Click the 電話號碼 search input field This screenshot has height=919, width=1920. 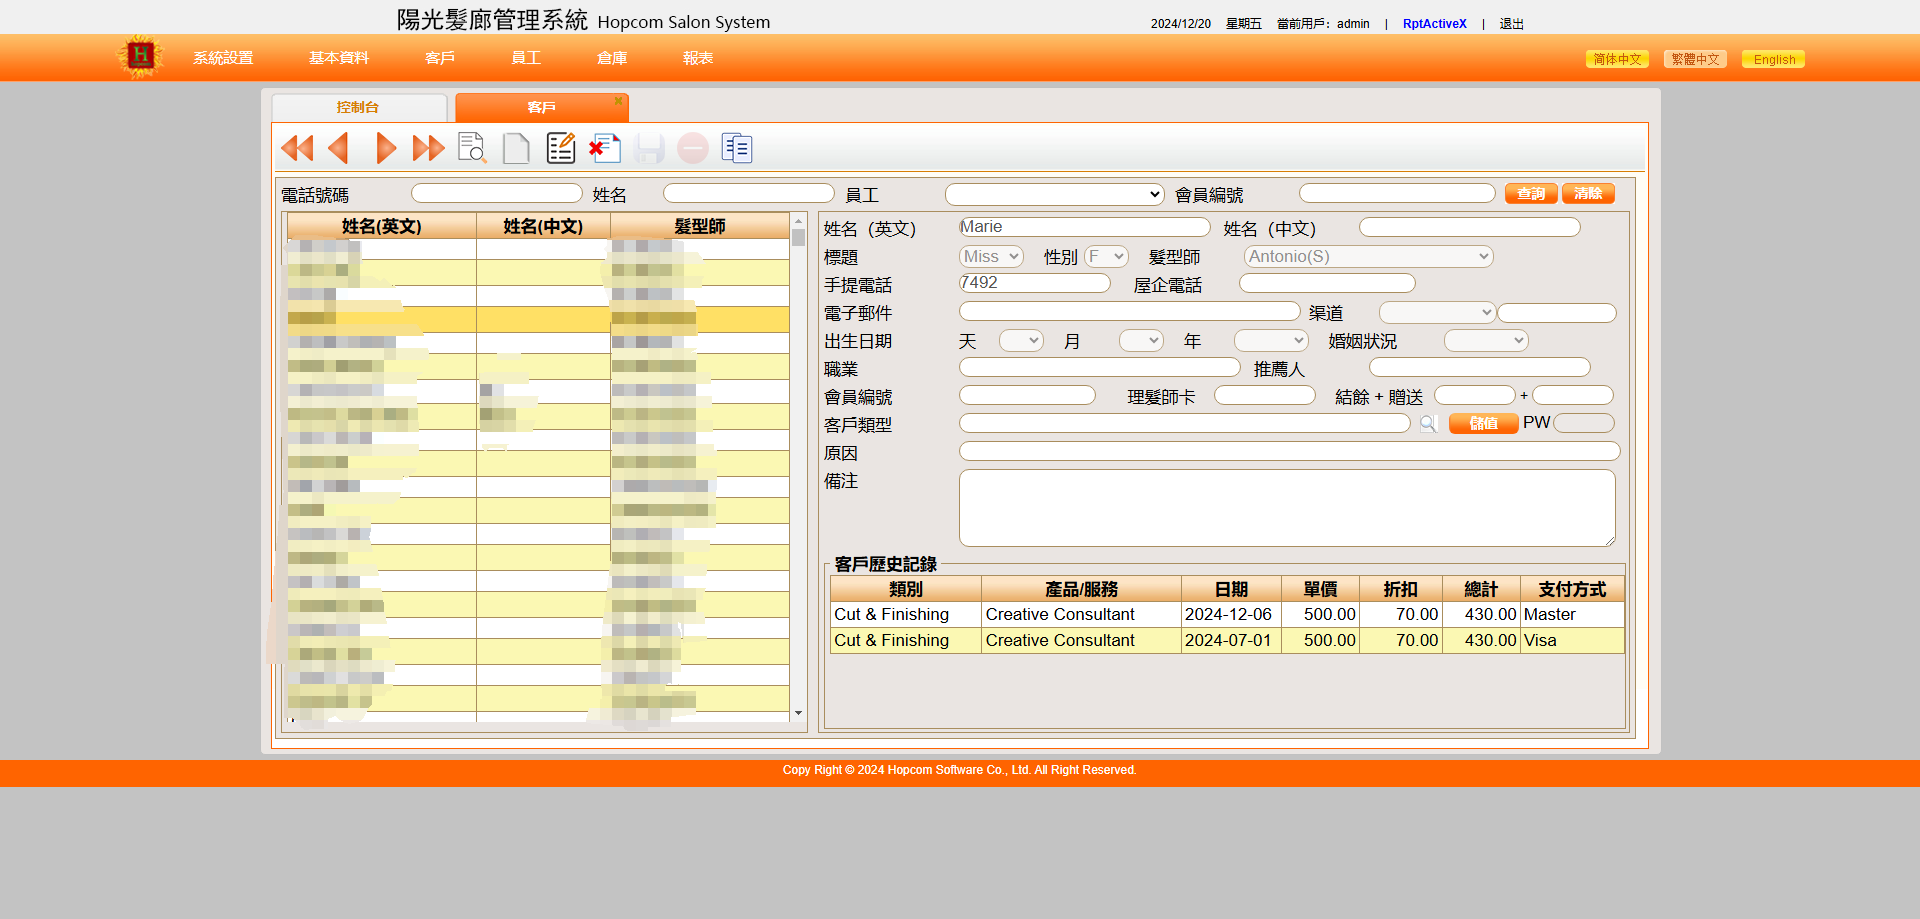click(x=496, y=194)
